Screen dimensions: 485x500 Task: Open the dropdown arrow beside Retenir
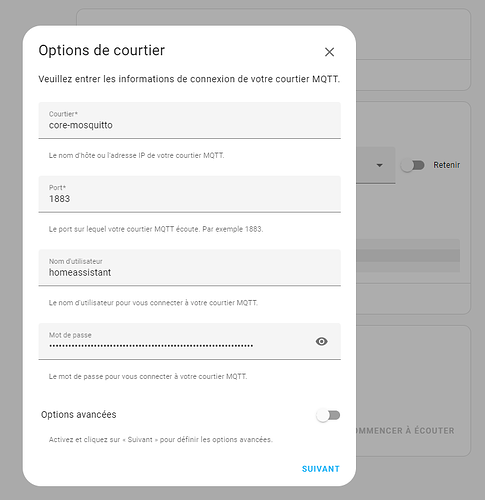(379, 165)
